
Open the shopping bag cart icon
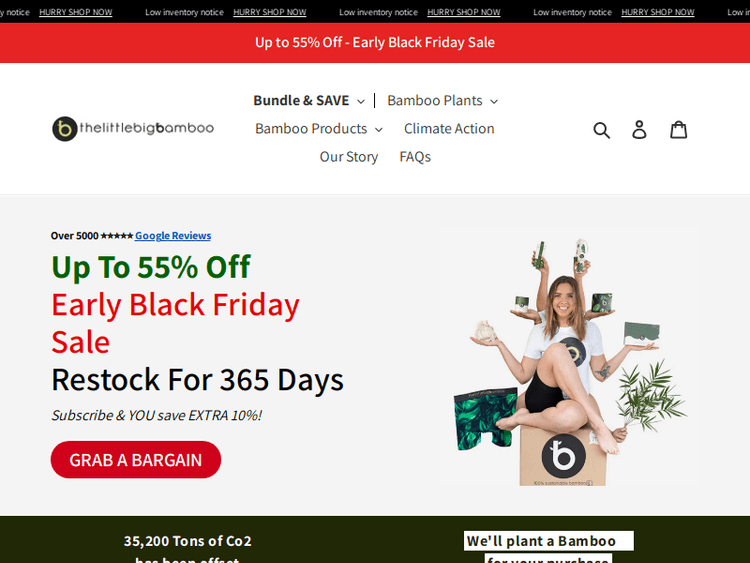pos(678,129)
